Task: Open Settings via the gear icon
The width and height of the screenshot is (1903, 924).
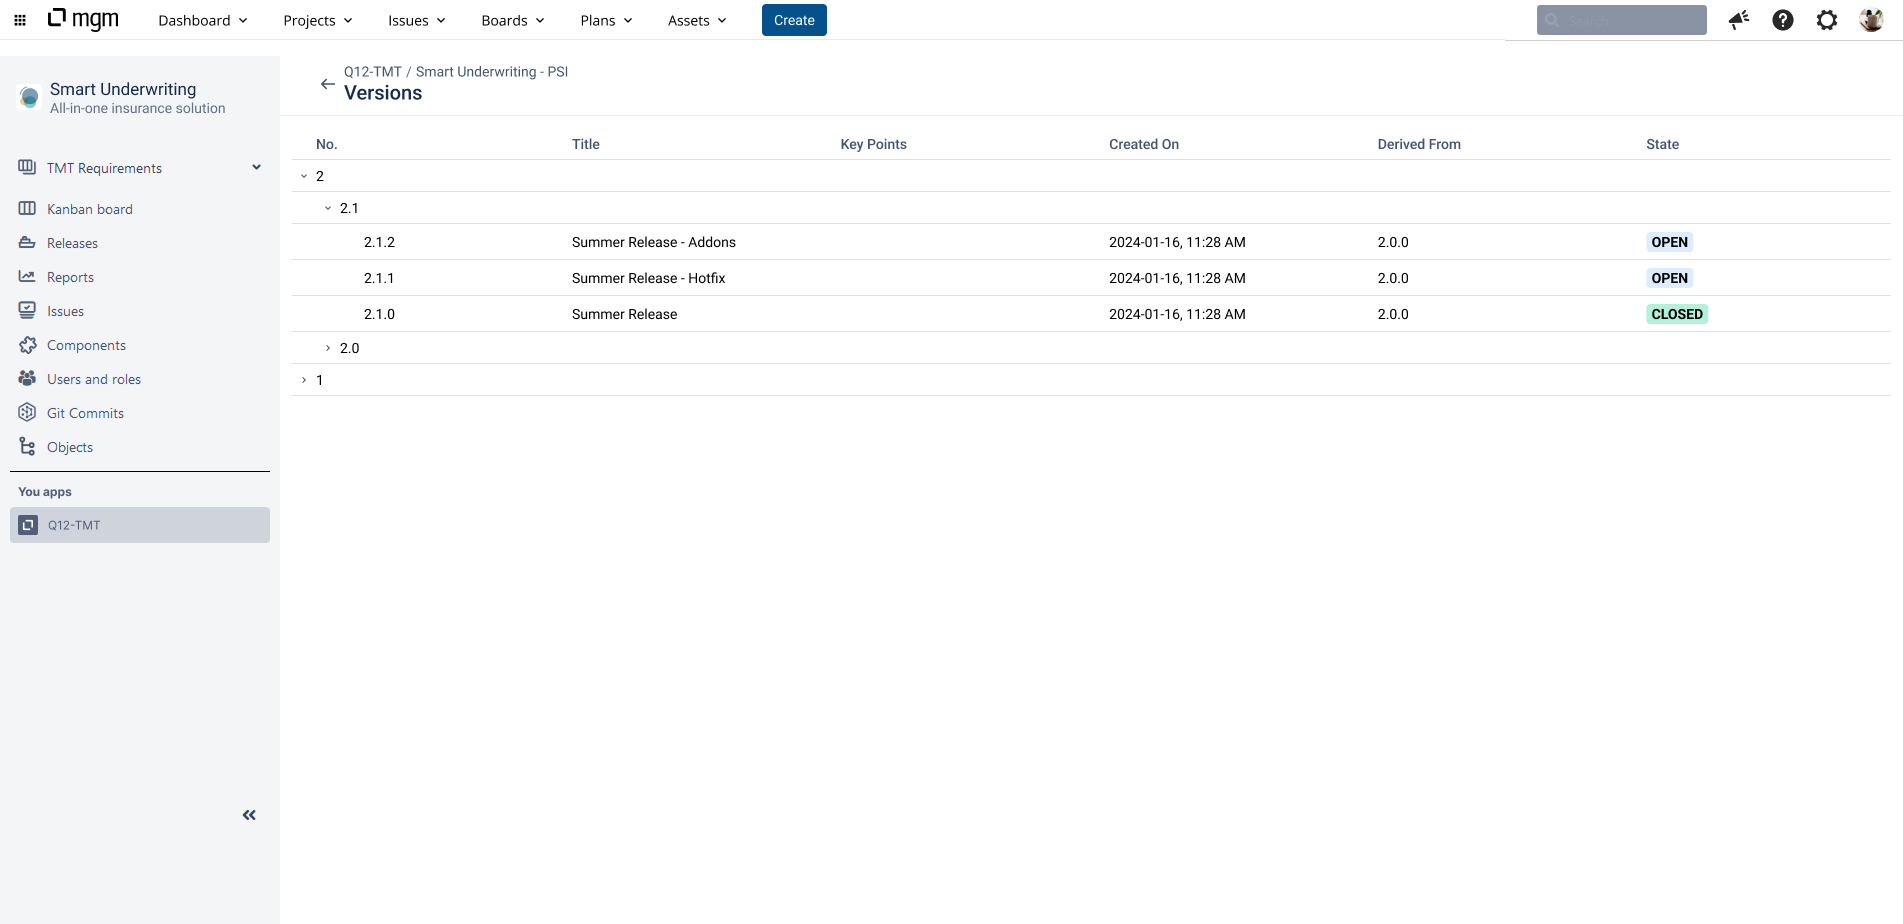Action: (x=1827, y=20)
